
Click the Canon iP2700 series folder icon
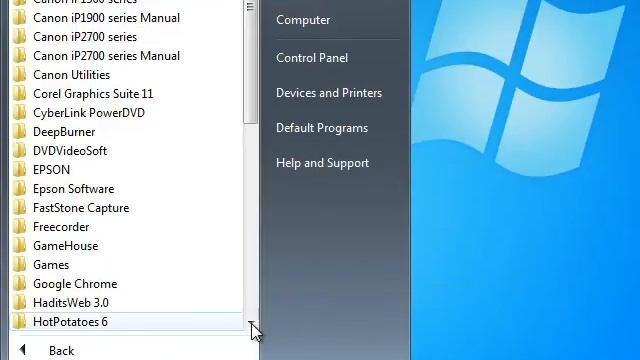coord(19,37)
